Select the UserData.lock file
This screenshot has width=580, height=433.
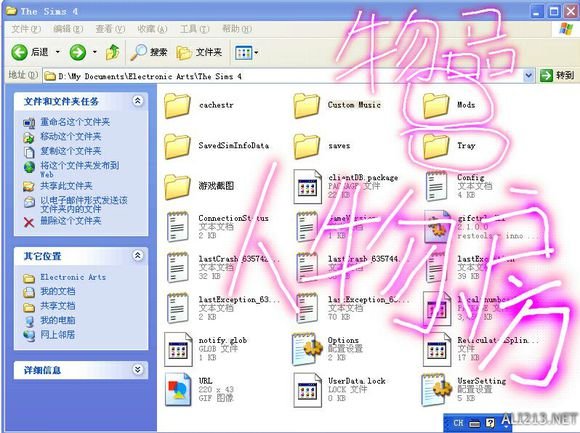340,389
